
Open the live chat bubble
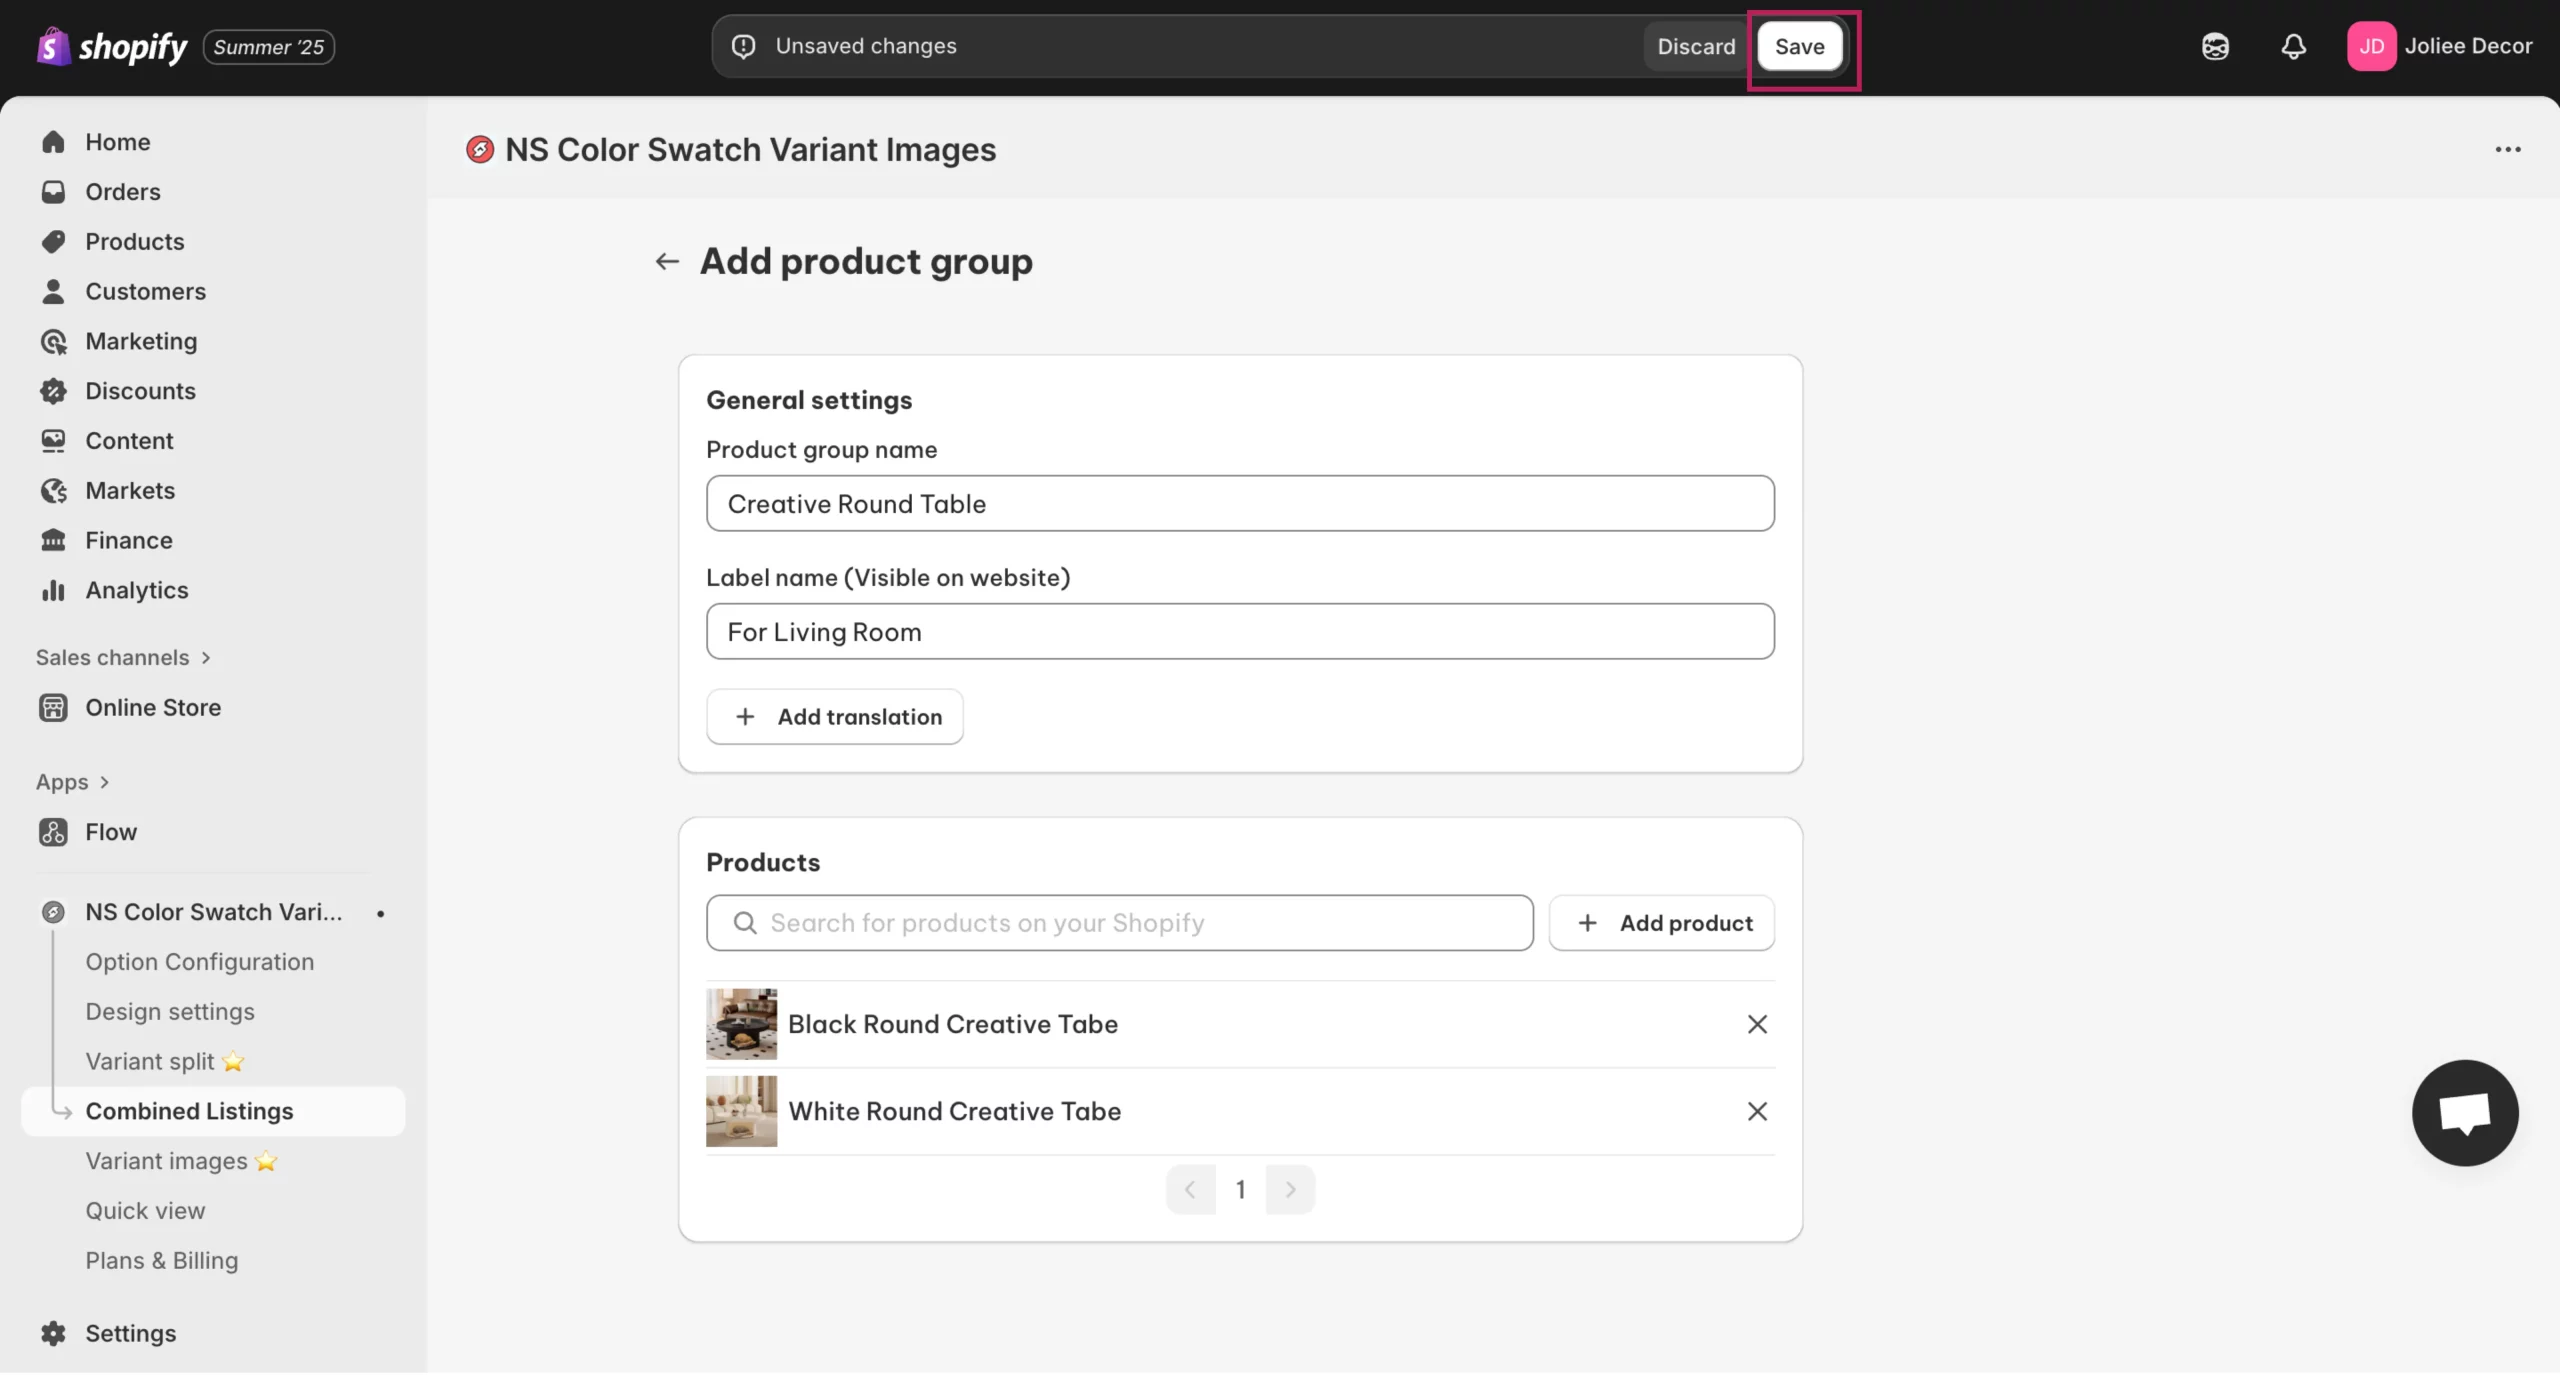(2464, 1113)
